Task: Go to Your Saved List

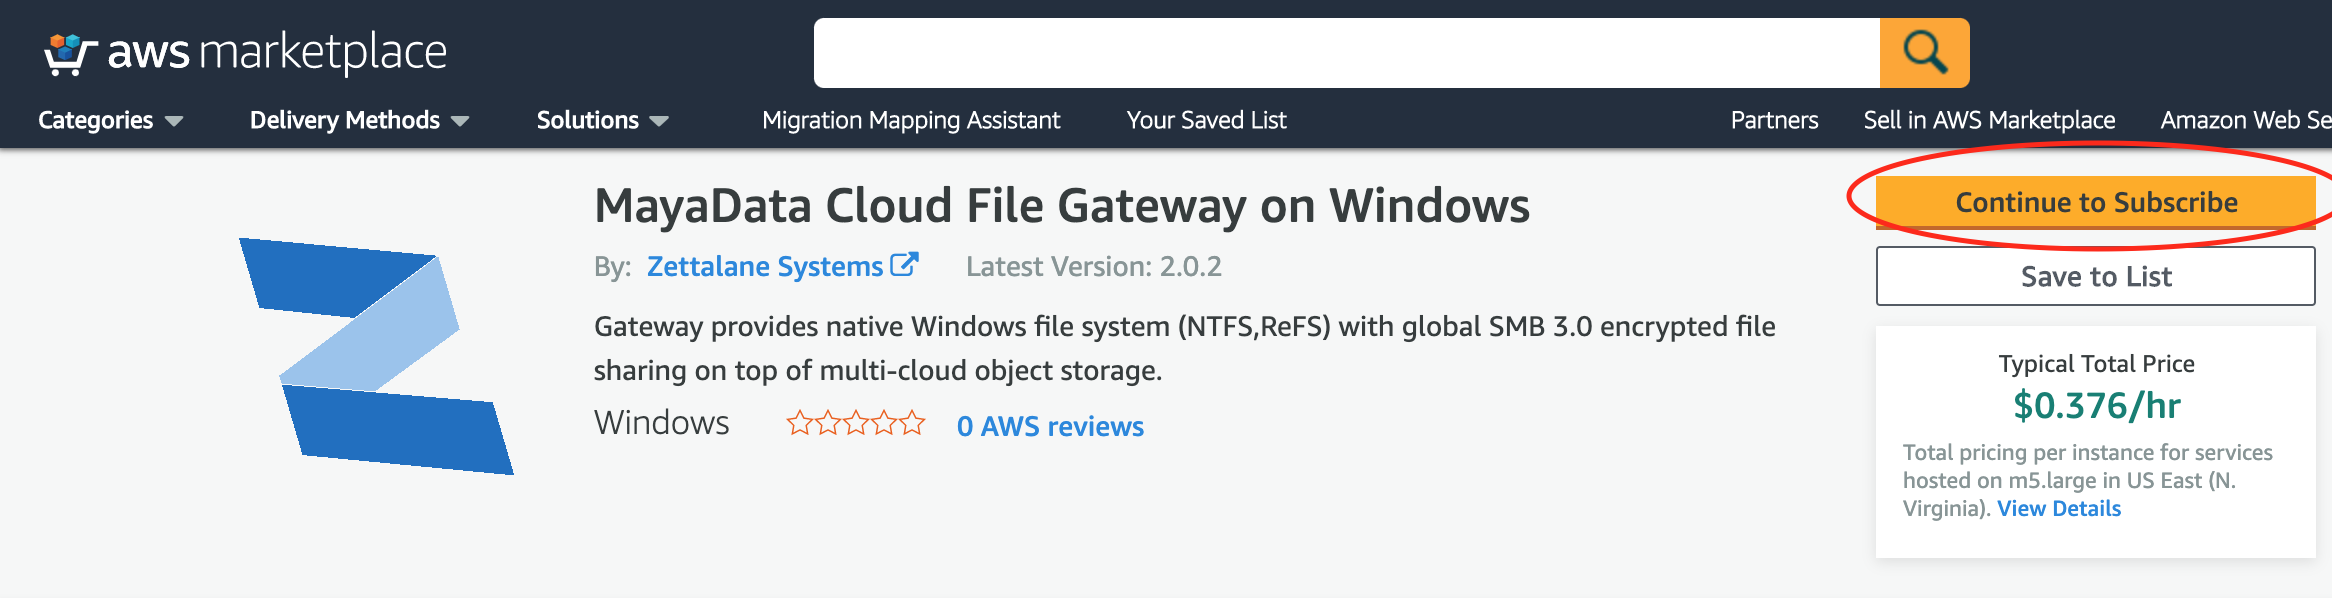Action: point(1206,120)
